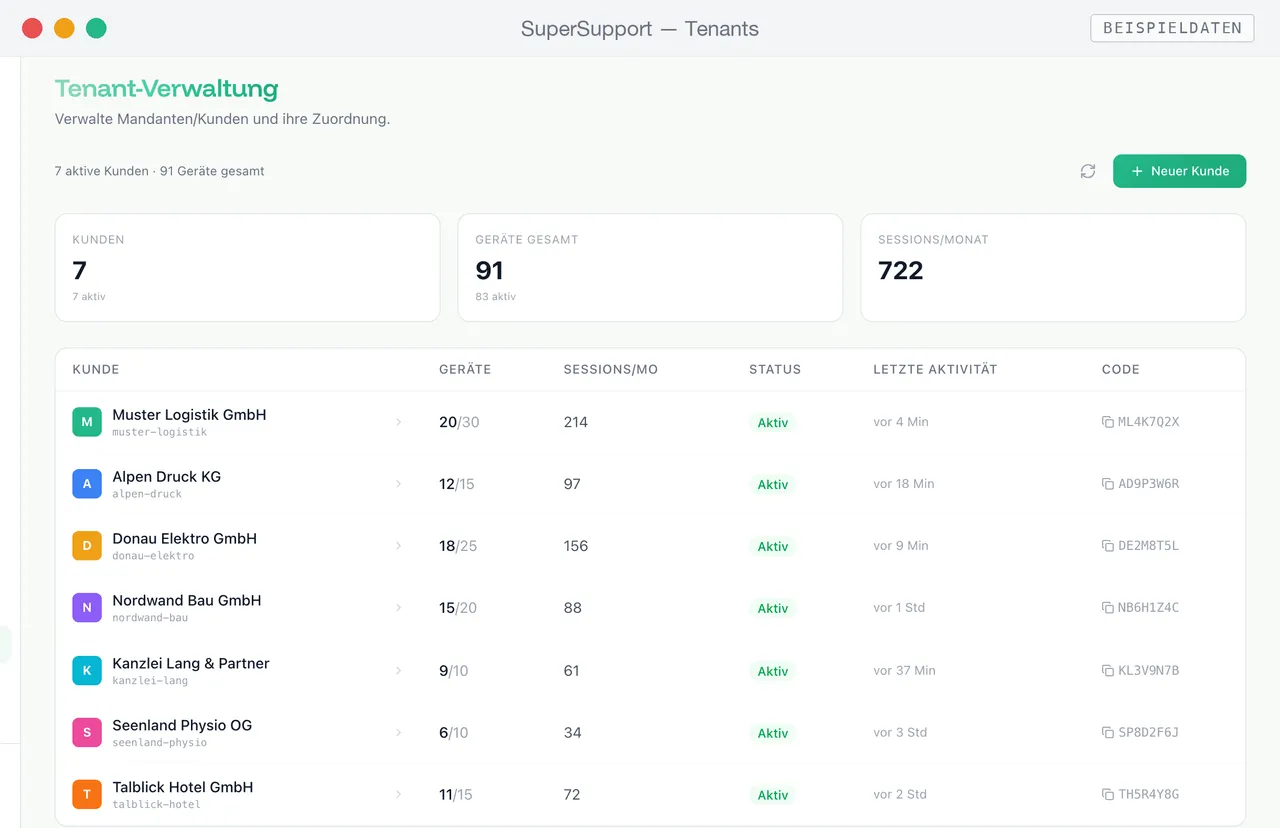Select the Kanzlei Lang & Partner name
The image size is (1280, 828).
191,663
